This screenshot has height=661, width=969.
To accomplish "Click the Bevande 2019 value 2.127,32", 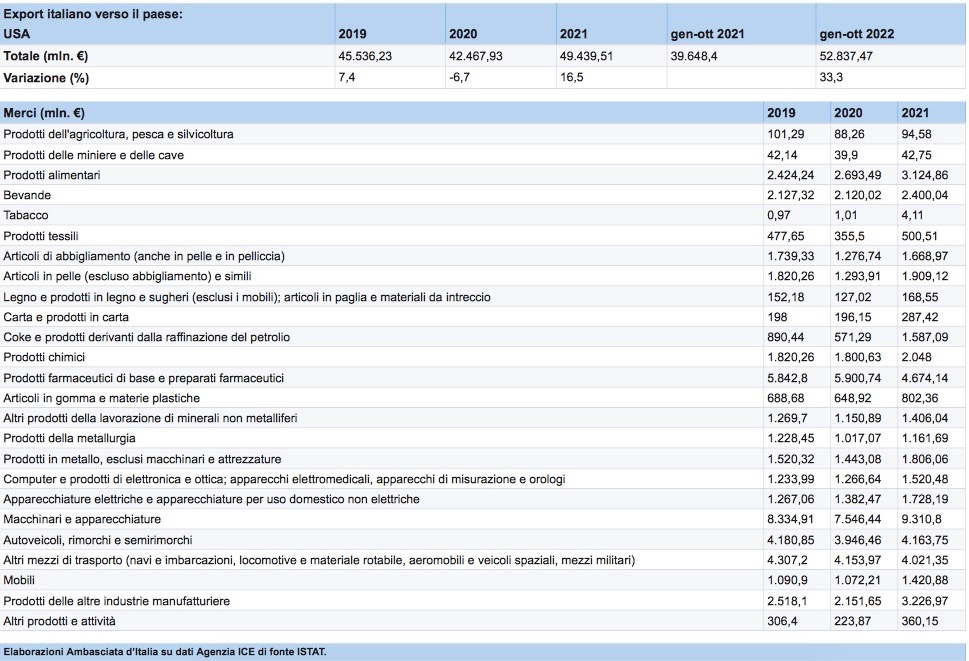I will point(790,195).
